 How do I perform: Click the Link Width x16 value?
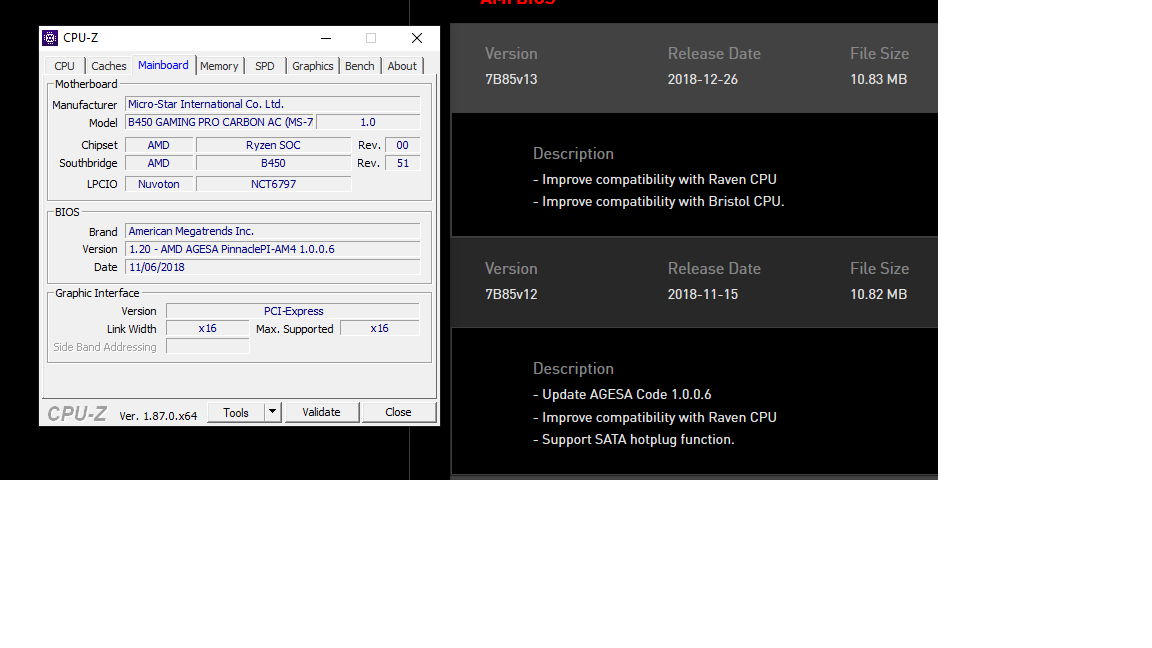click(x=207, y=328)
